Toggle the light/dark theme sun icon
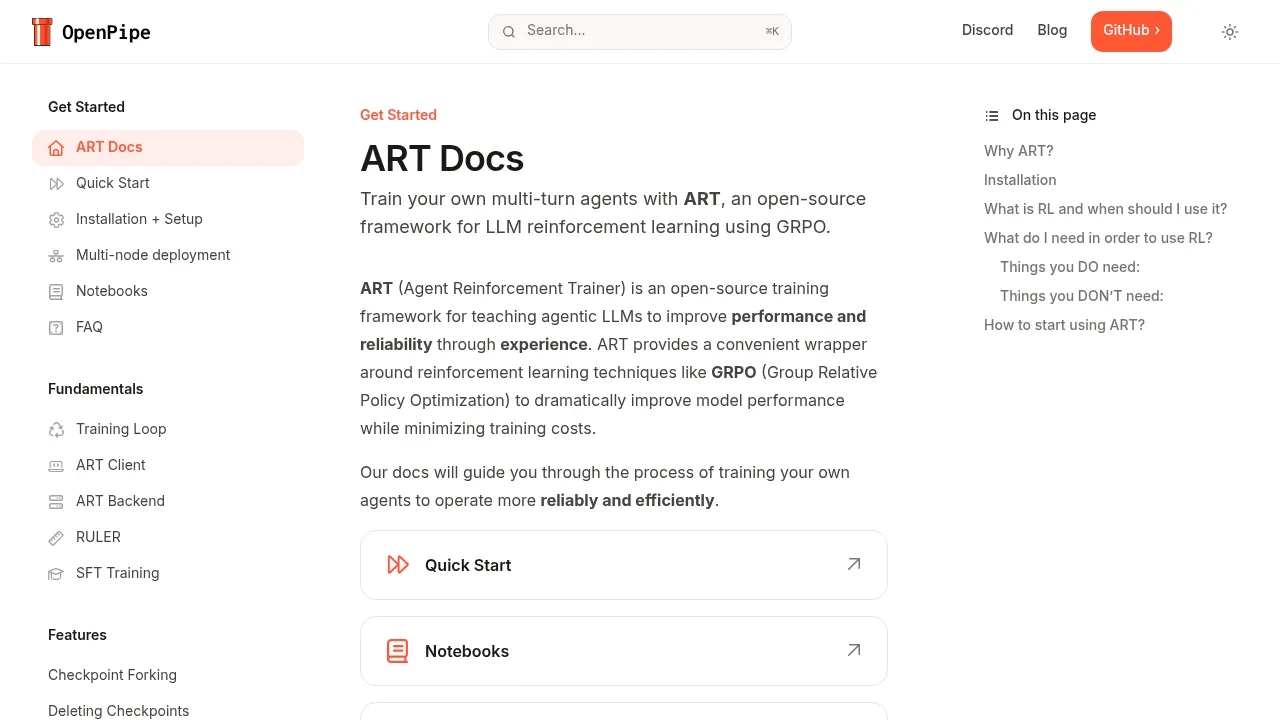The height and width of the screenshot is (720, 1280). click(1230, 32)
